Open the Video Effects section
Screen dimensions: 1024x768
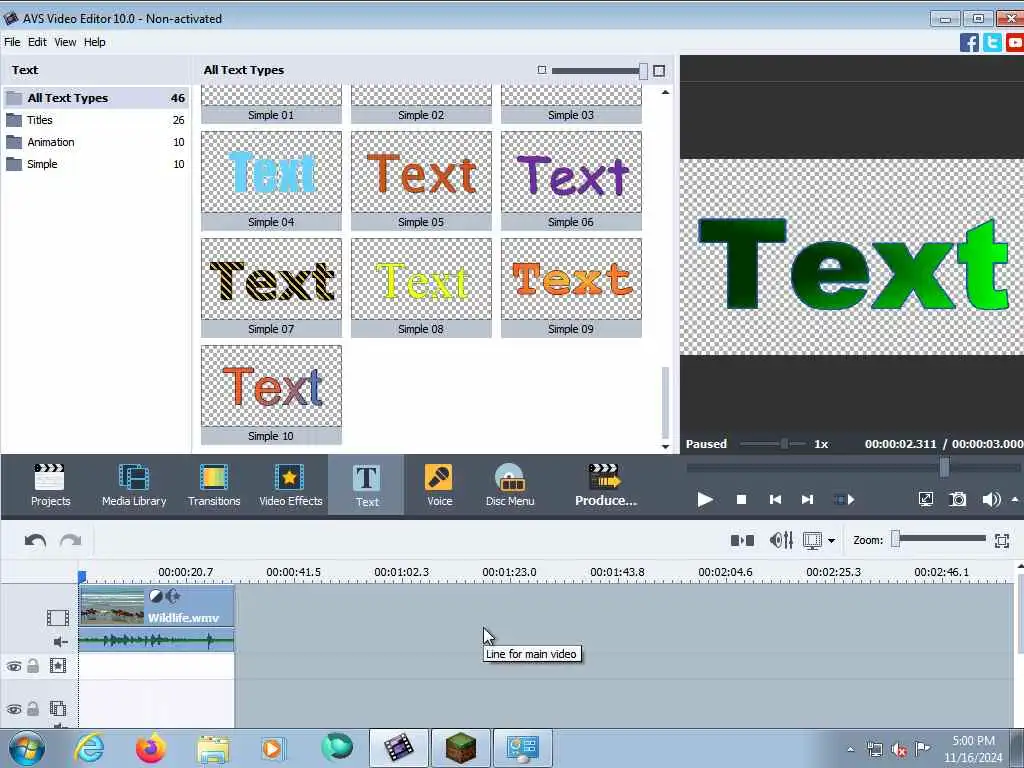click(x=291, y=485)
